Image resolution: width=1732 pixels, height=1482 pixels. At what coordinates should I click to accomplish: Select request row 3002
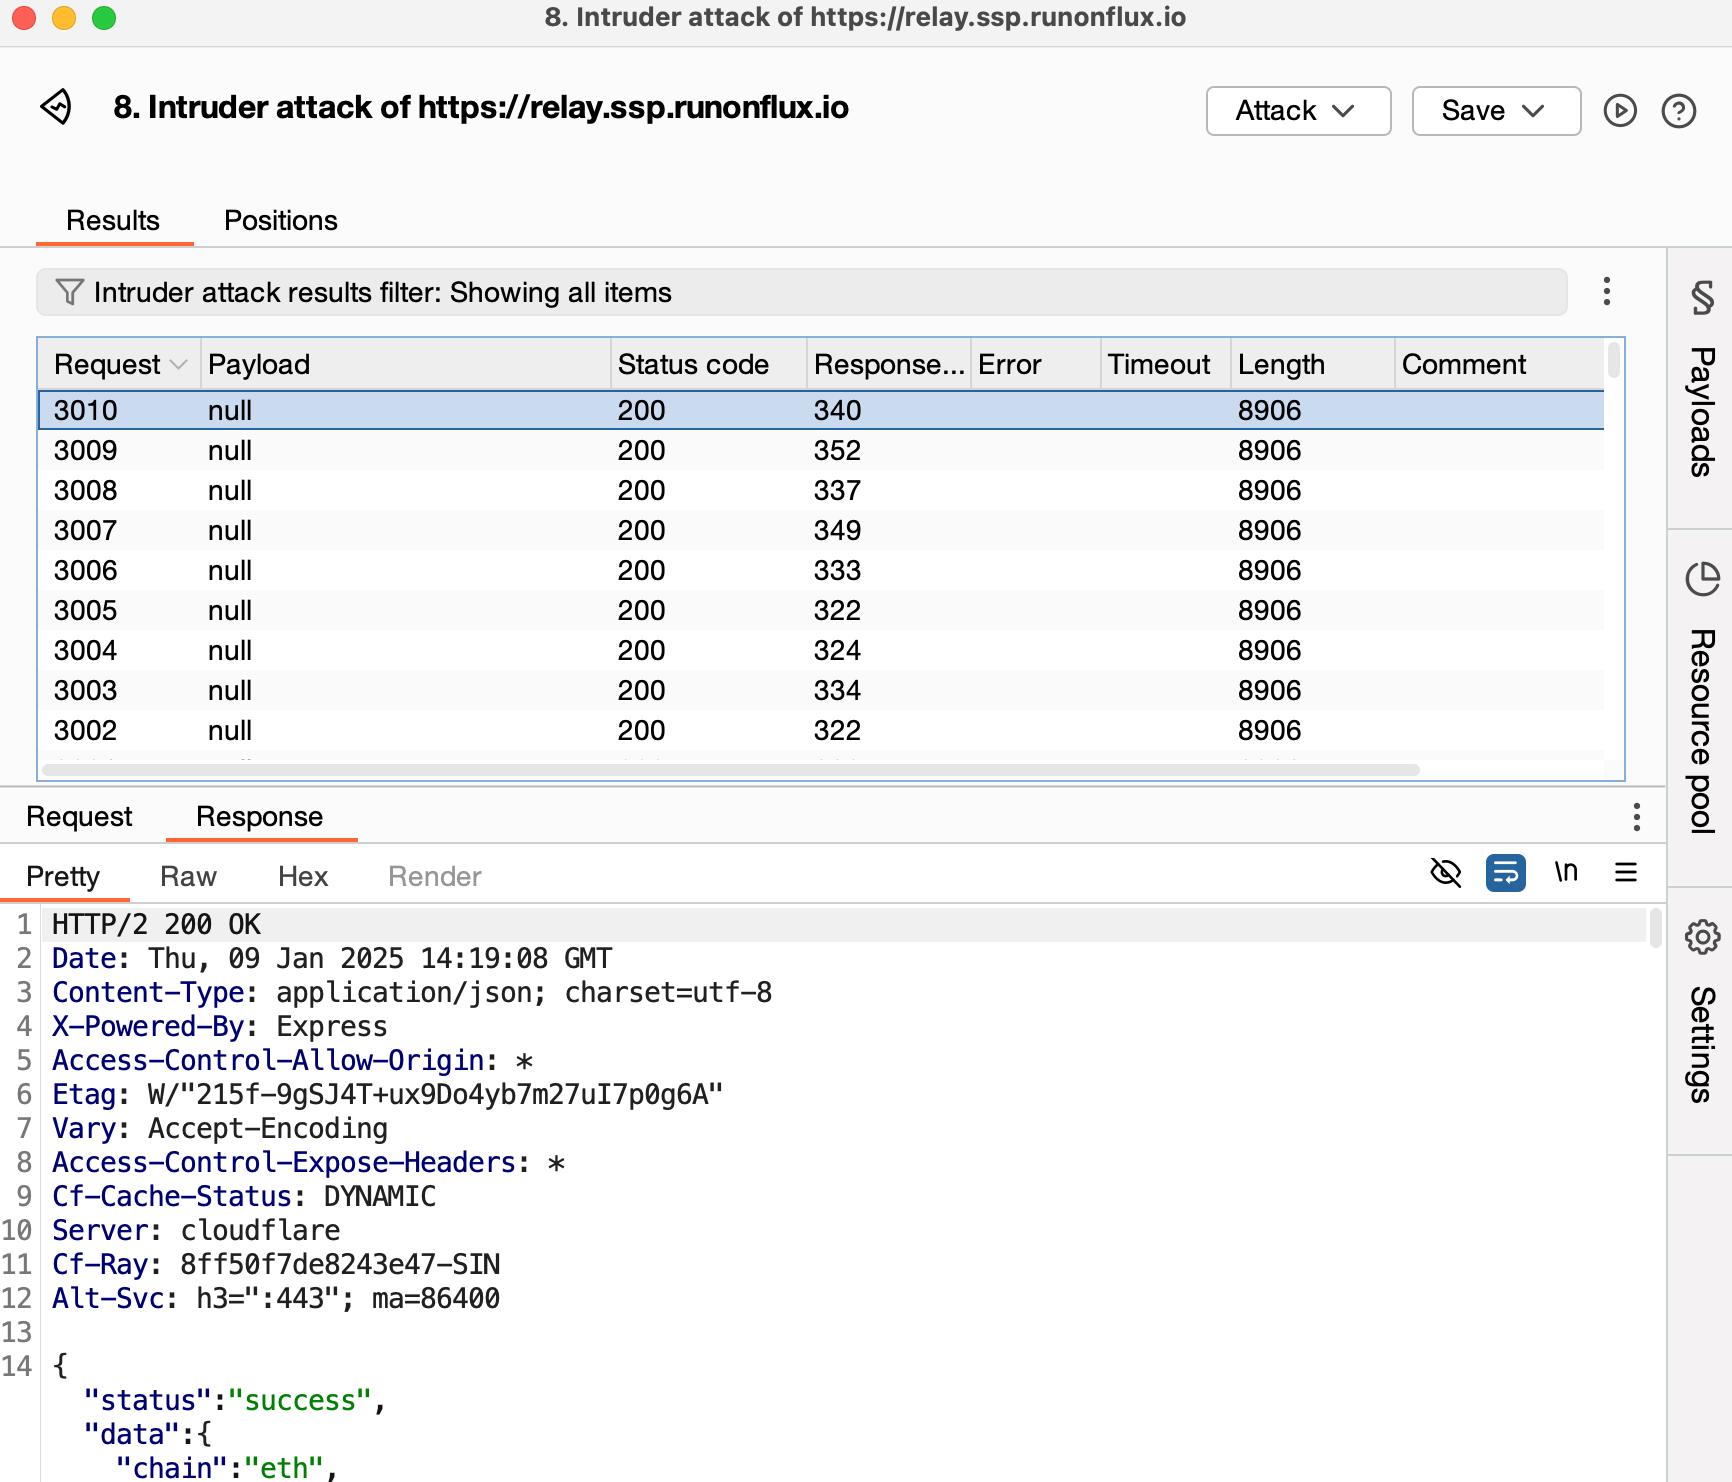coord(821,730)
